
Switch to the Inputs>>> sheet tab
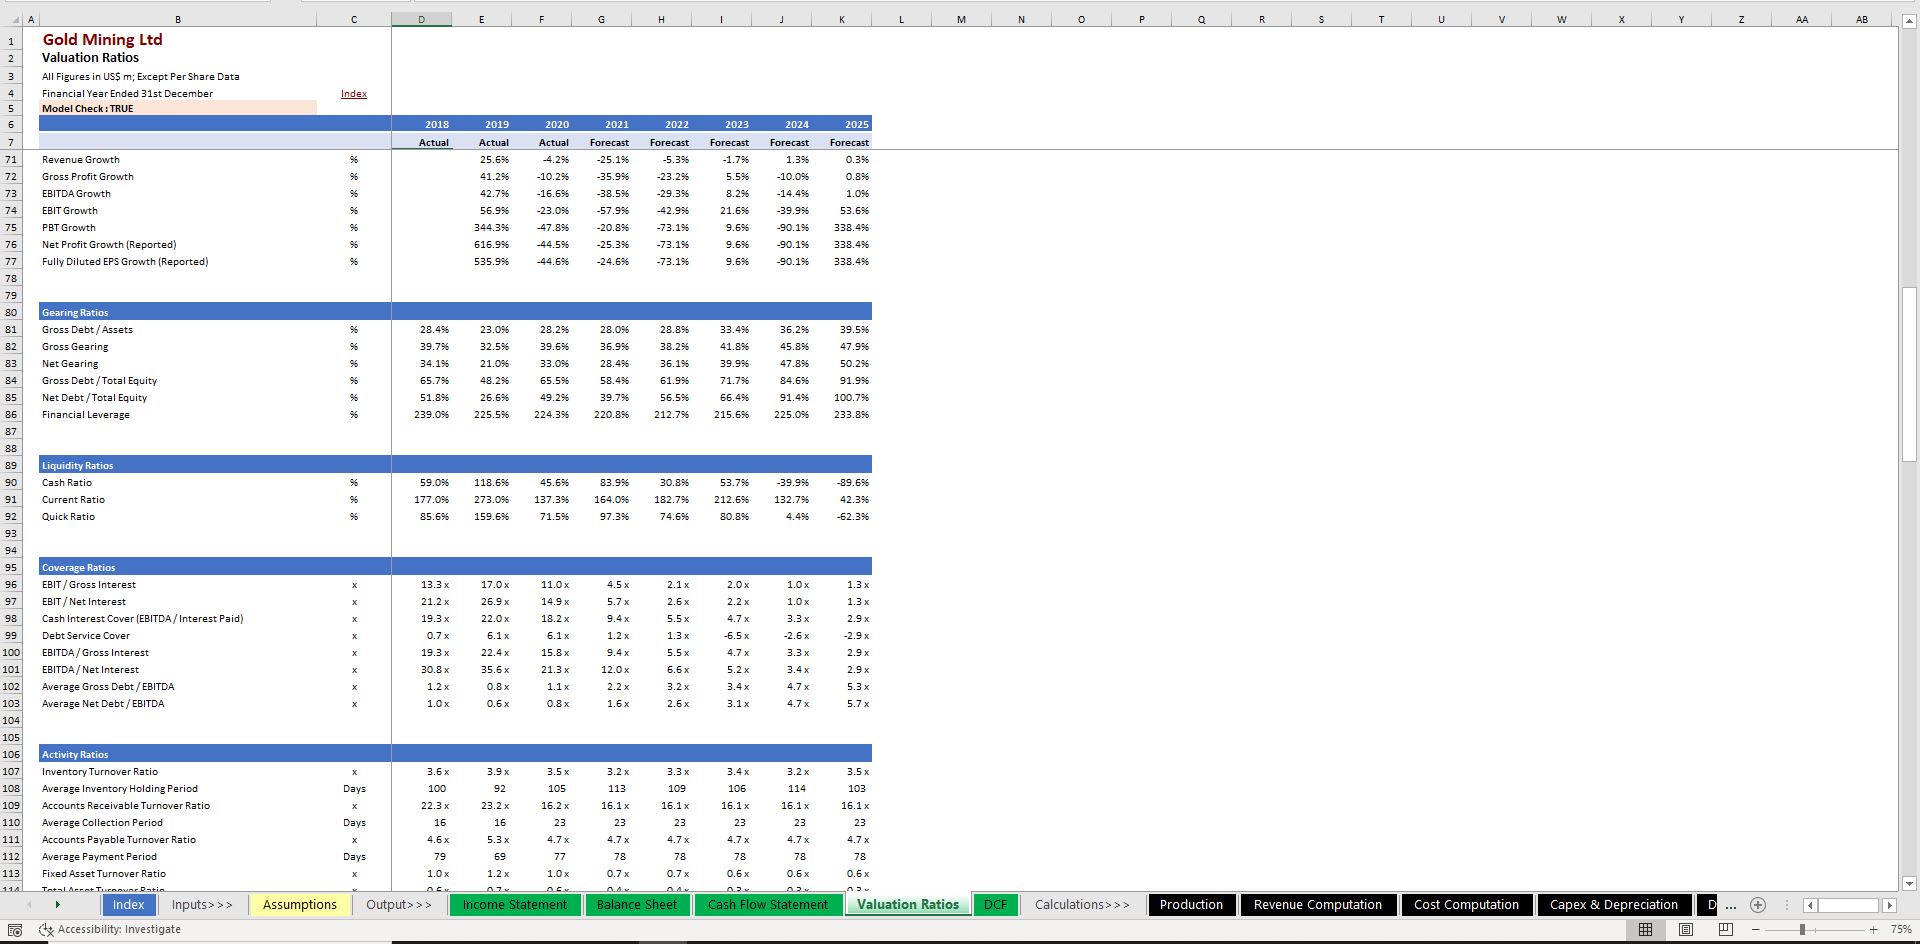coord(202,904)
